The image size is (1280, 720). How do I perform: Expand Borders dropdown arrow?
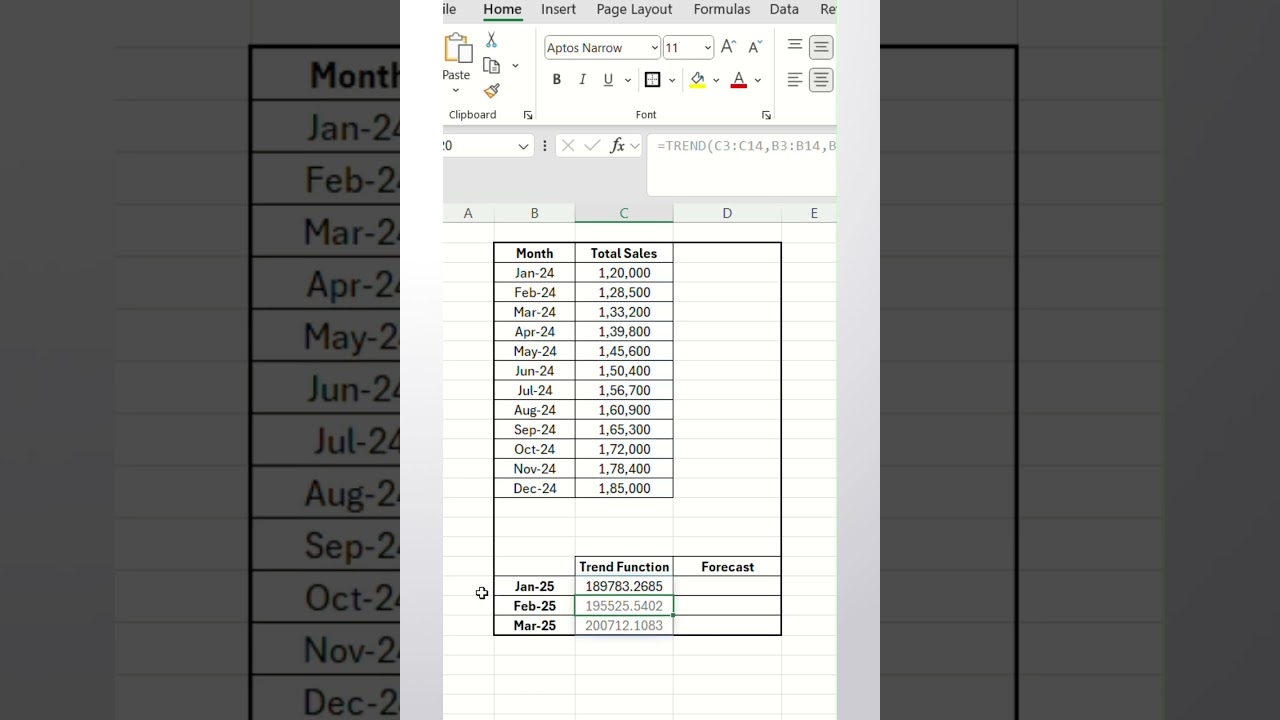click(x=672, y=80)
